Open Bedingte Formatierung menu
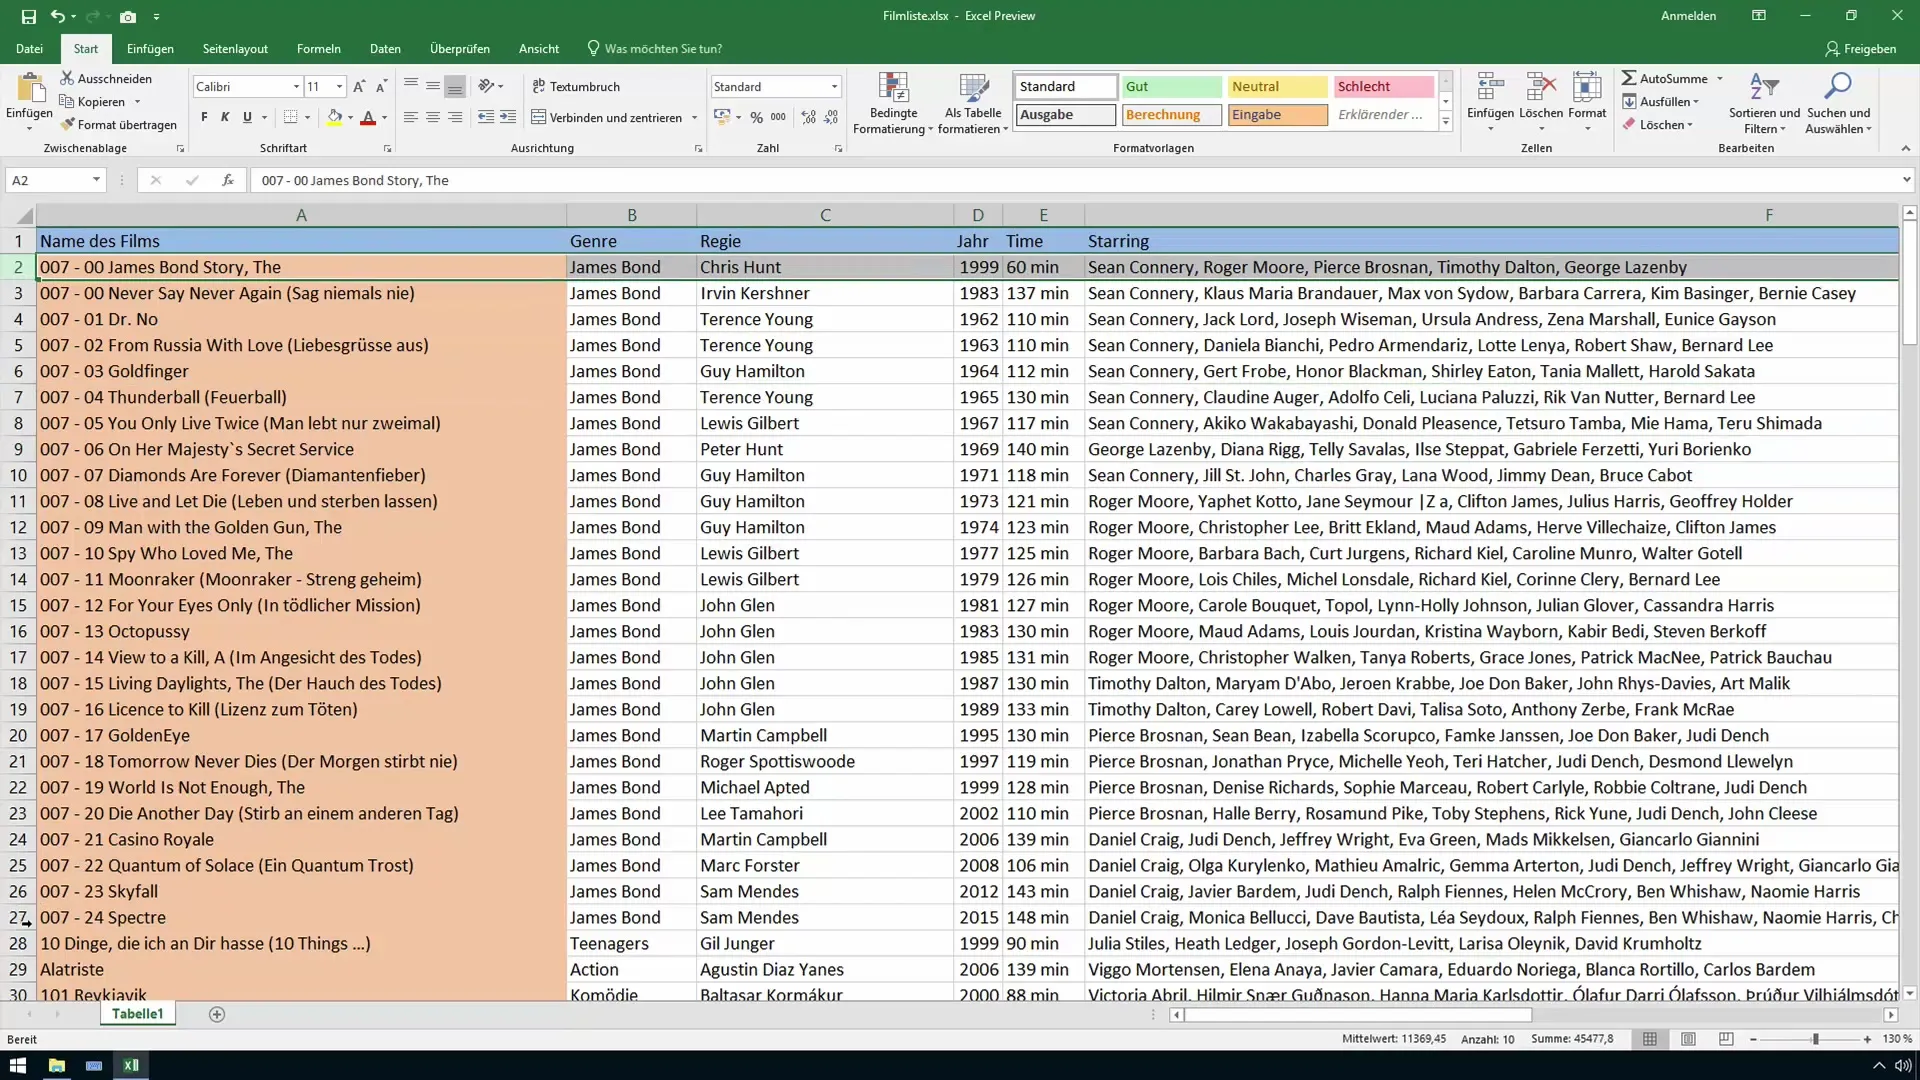 tap(893, 103)
